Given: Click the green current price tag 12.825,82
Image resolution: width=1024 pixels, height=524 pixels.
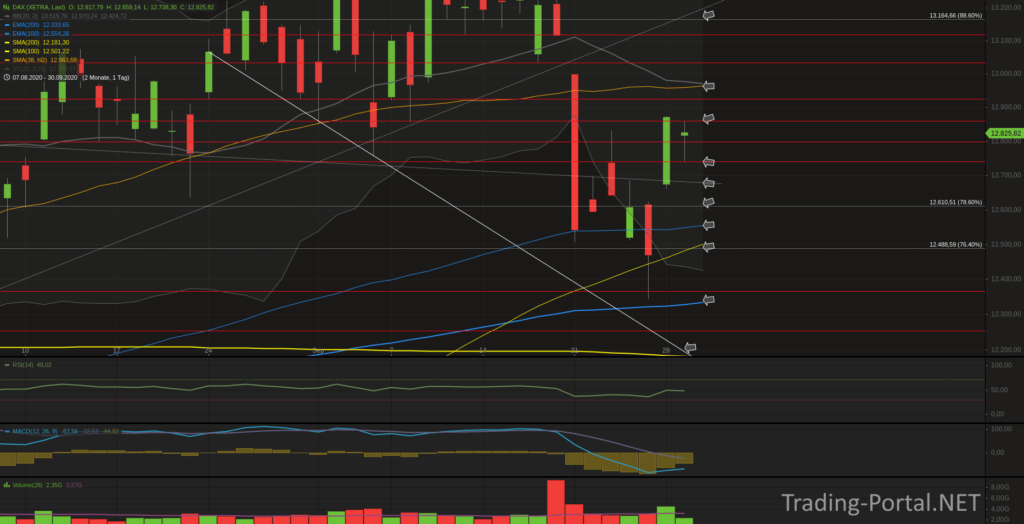Looking at the screenshot, I should point(1006,133).
